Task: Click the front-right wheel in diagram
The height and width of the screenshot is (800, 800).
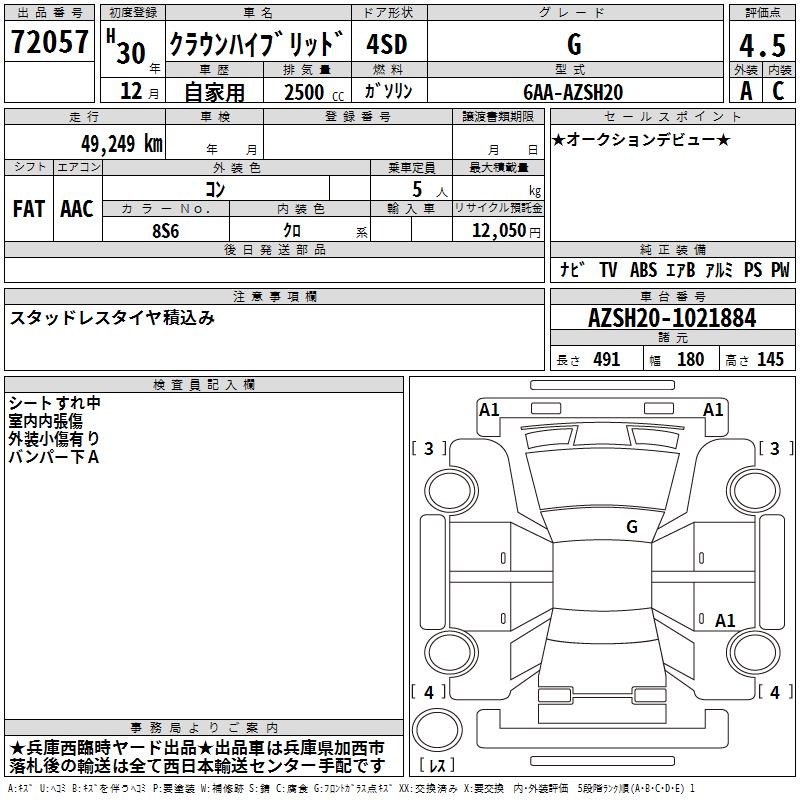Action: [754, 491]
